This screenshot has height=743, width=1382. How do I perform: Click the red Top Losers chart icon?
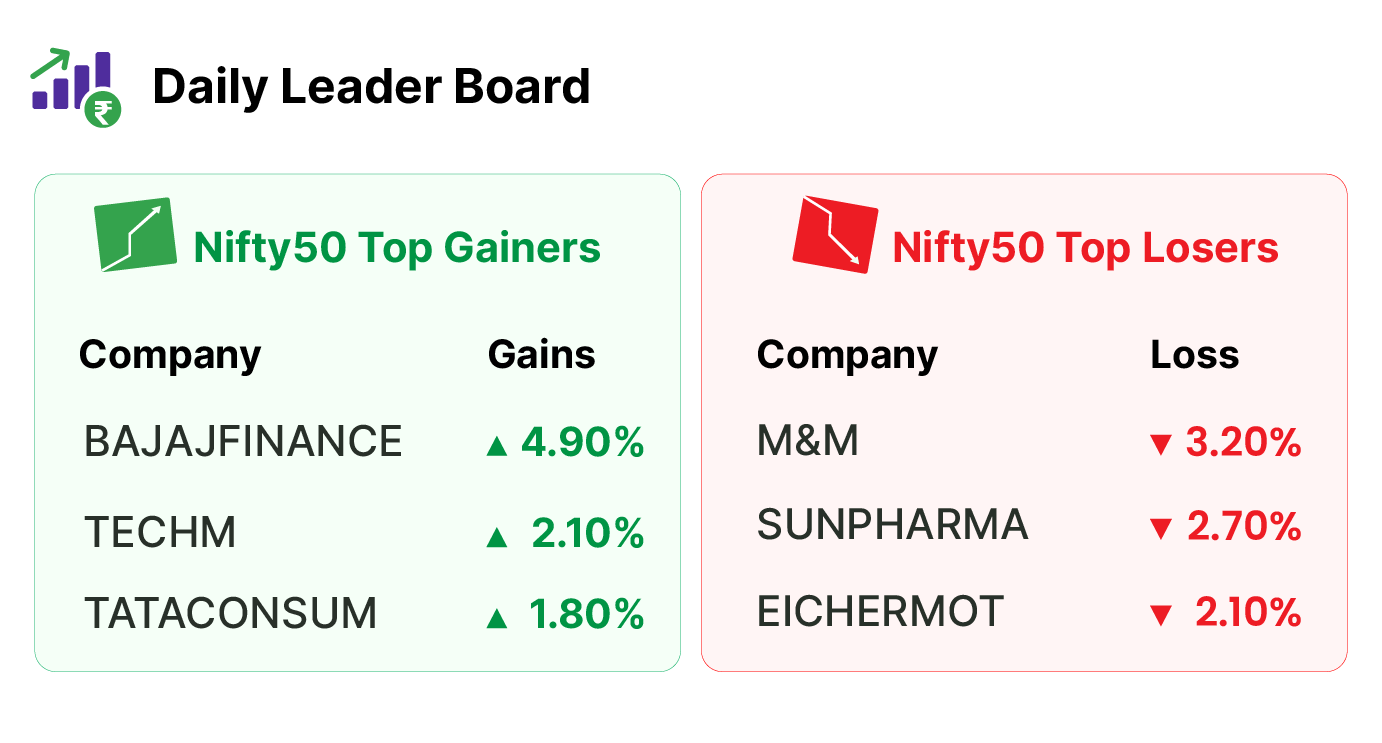(835, 235)
